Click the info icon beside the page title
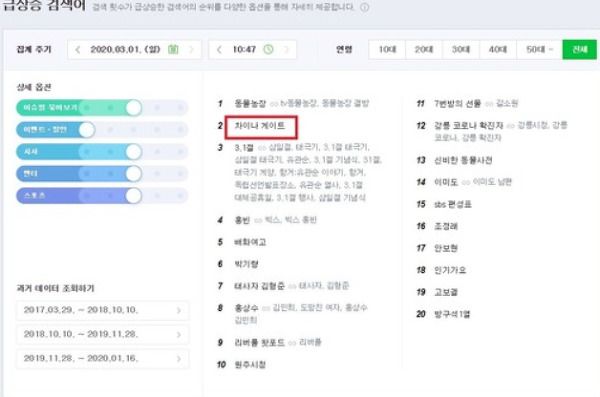 click(x=365, y=7)
